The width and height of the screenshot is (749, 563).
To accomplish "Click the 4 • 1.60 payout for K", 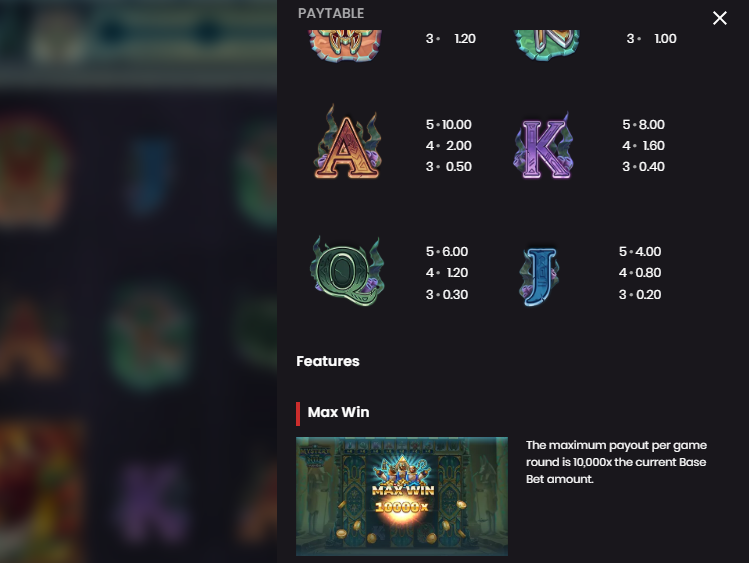I will point(643,146).
